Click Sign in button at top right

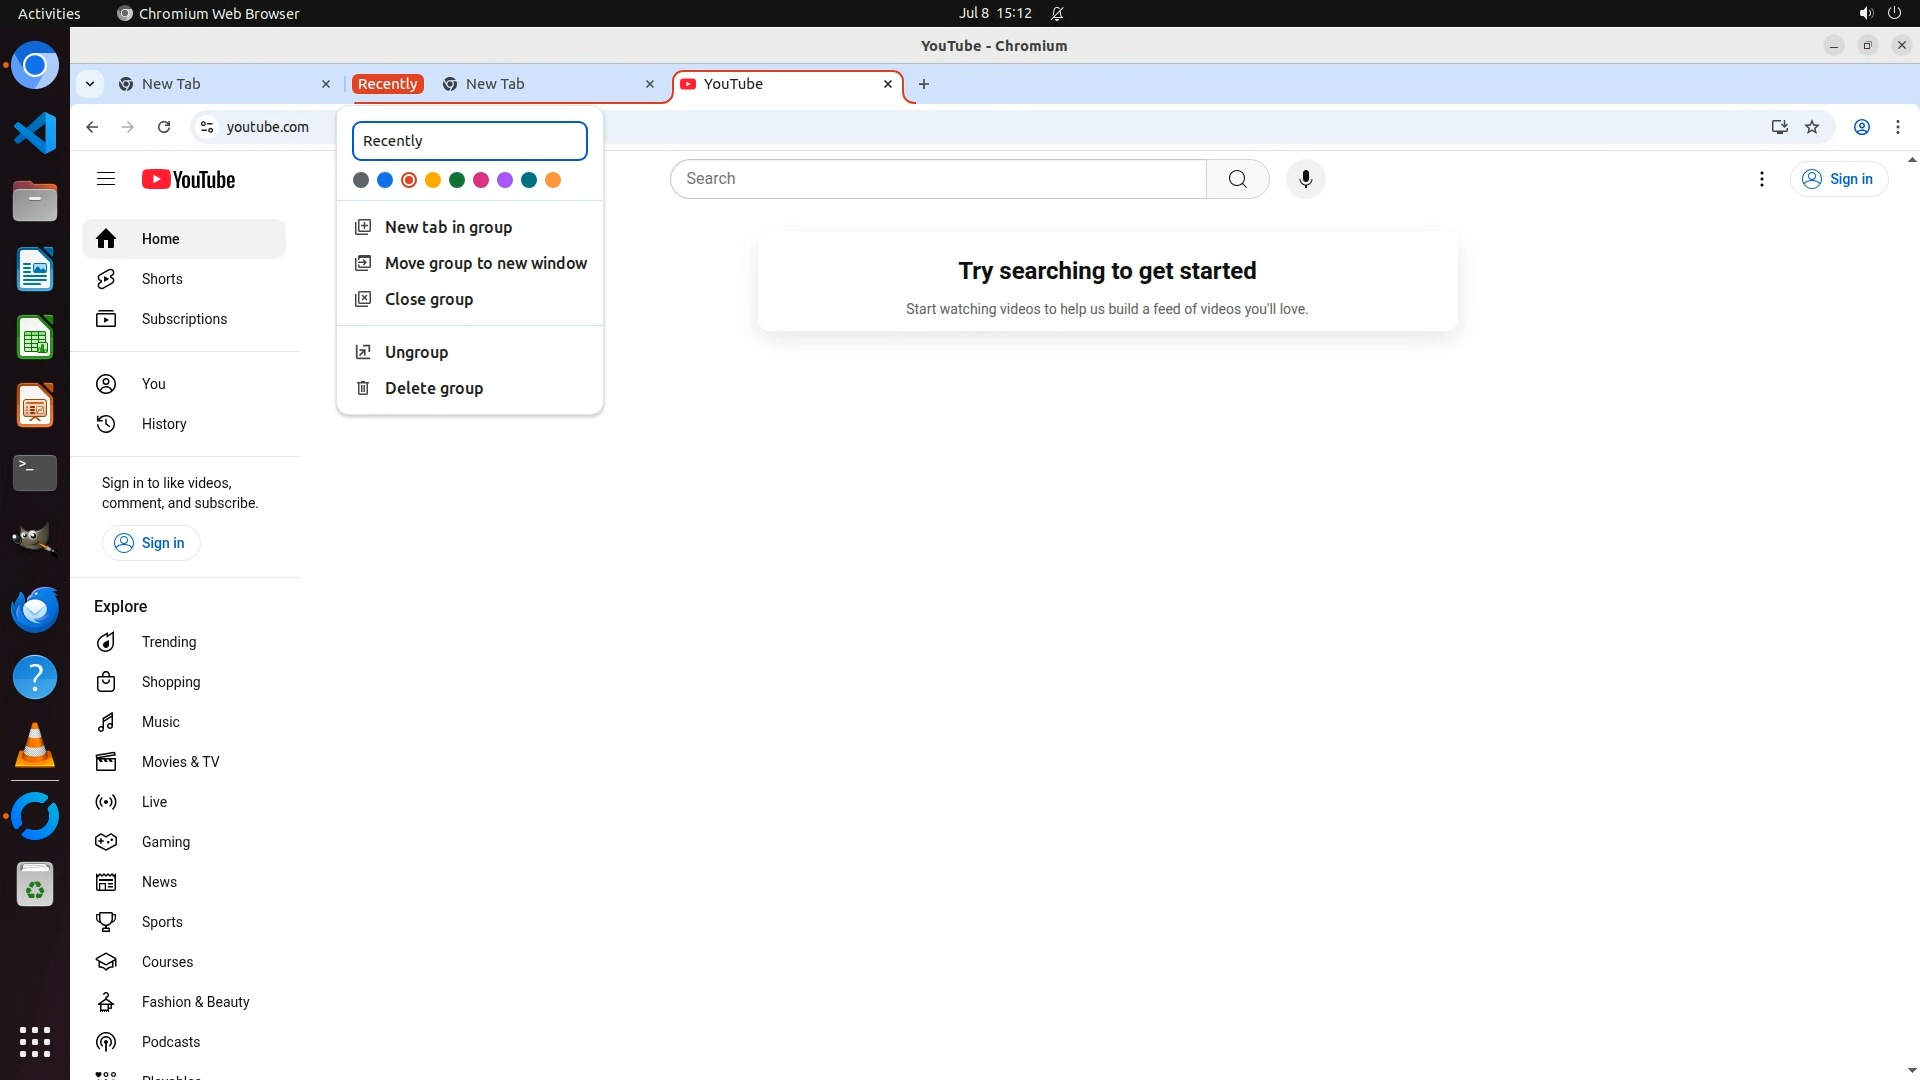pos(1838,179)
